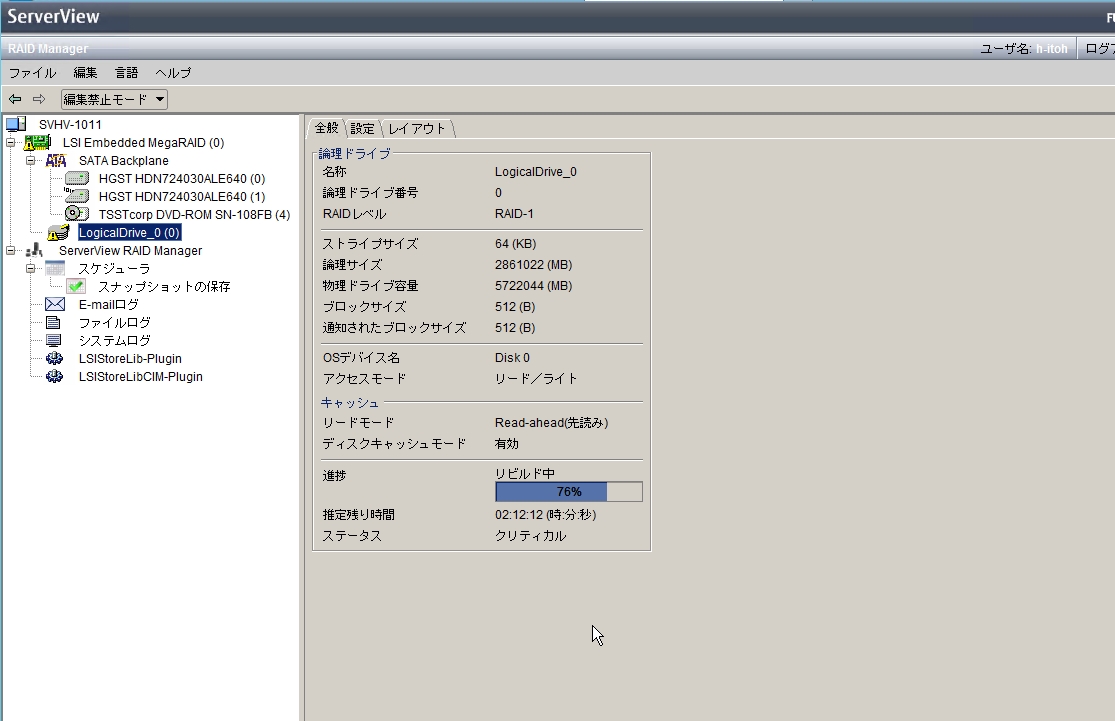Collapse the スケジューラ tree node
This screenshot has width=1115, height=721.
[x=31, y=268]
